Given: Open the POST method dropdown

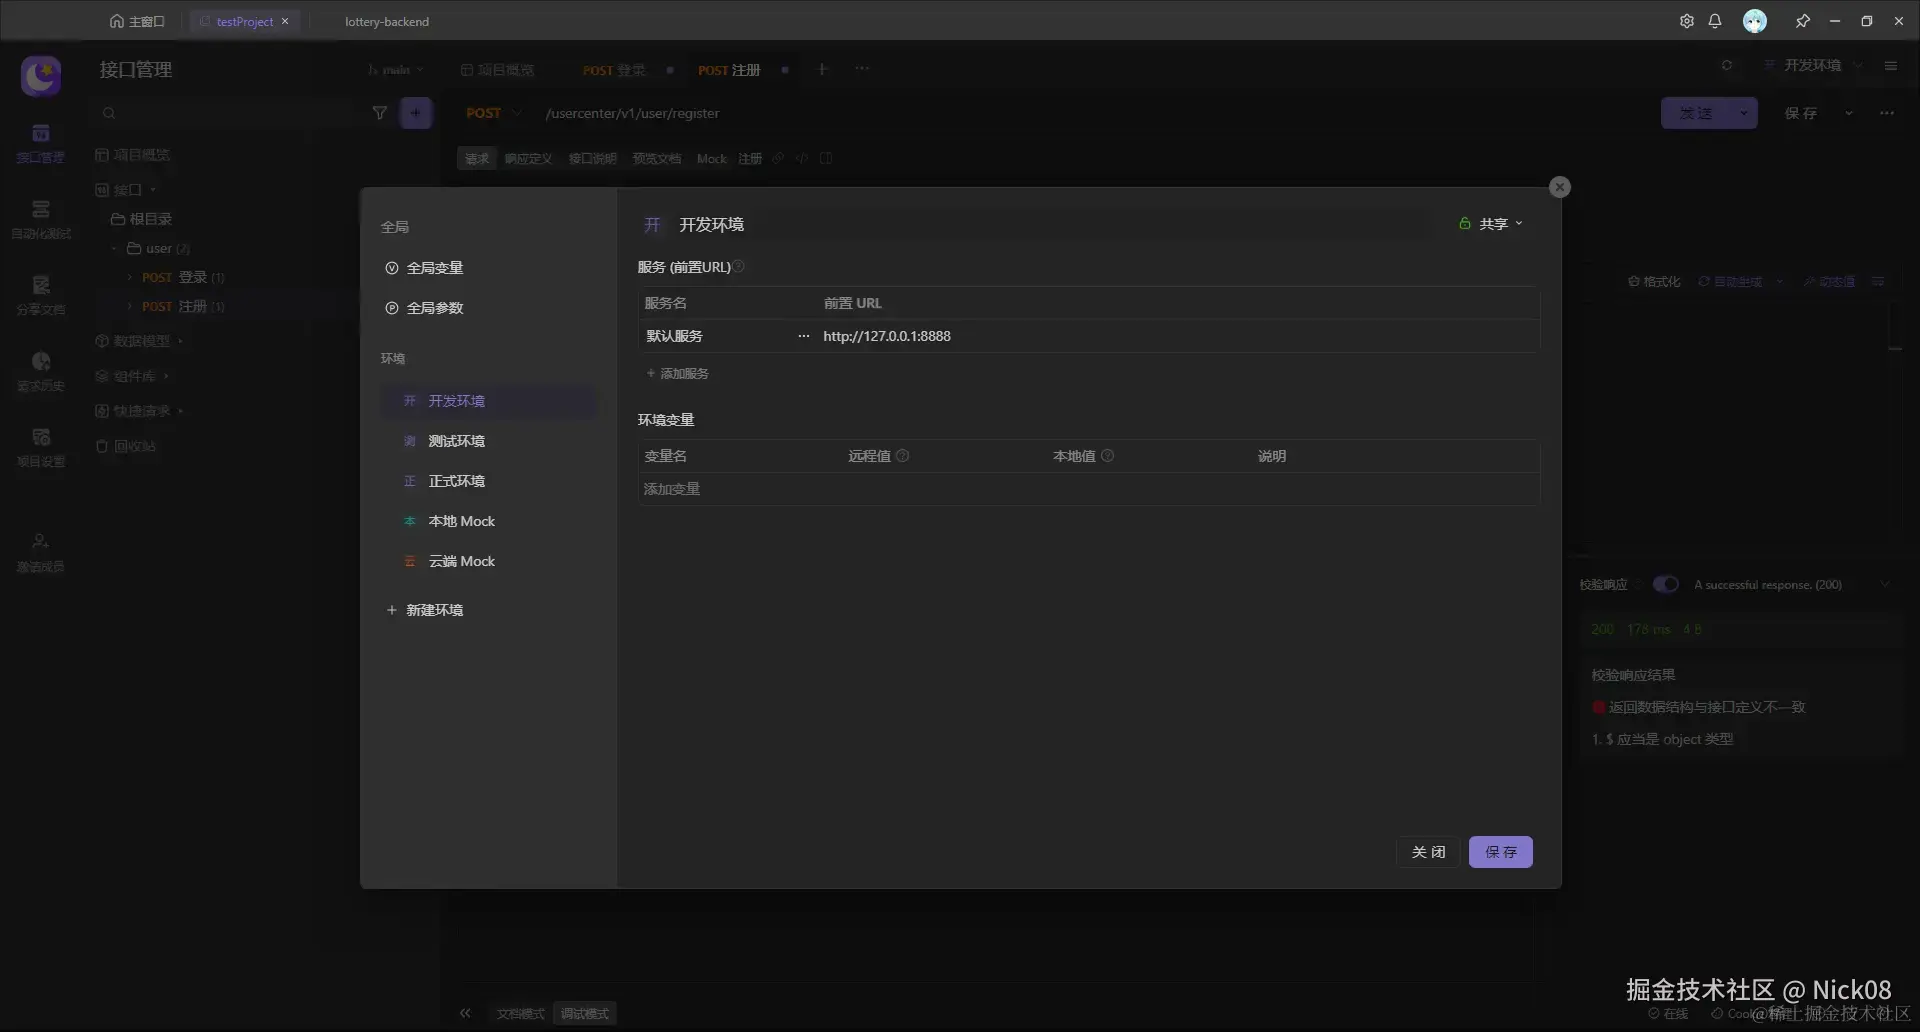Looking at the screenshot, I should pyautogui.click(x=494, y=113).
